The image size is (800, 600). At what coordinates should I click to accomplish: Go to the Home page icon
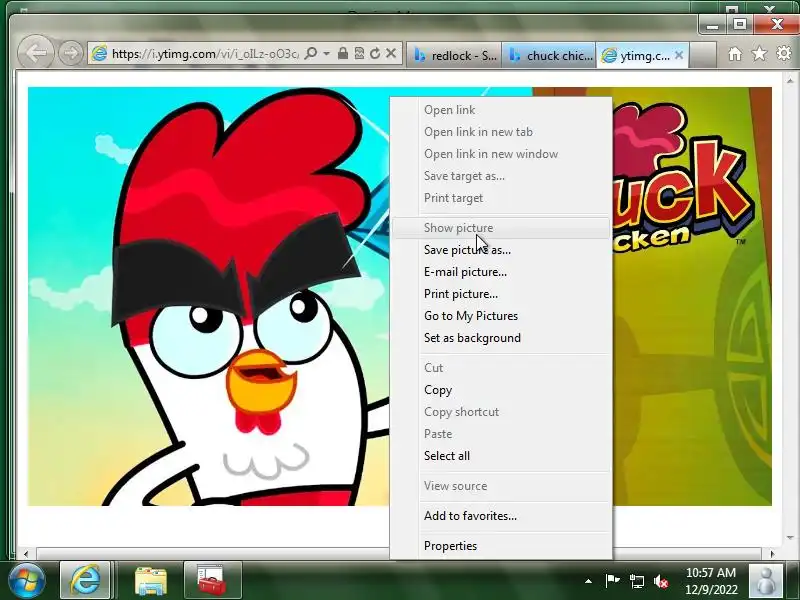735,54
